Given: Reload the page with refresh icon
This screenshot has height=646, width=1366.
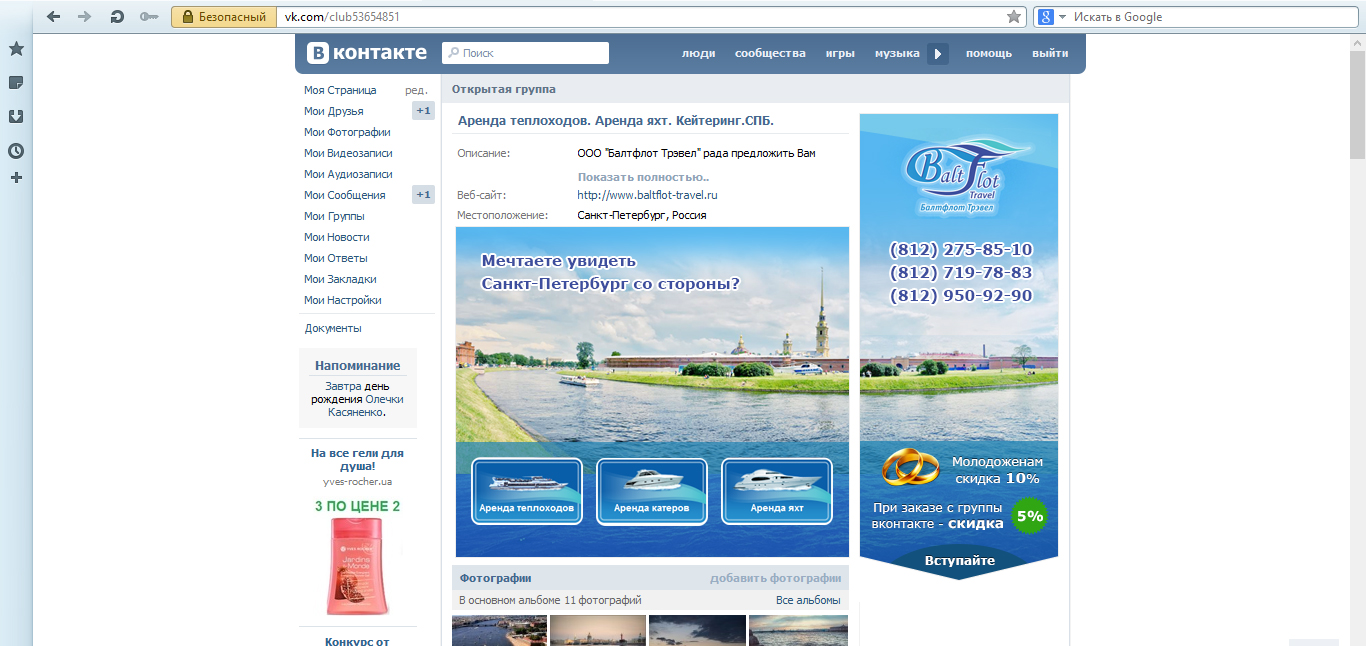Looking at the screenshot, I should [116, 17].
